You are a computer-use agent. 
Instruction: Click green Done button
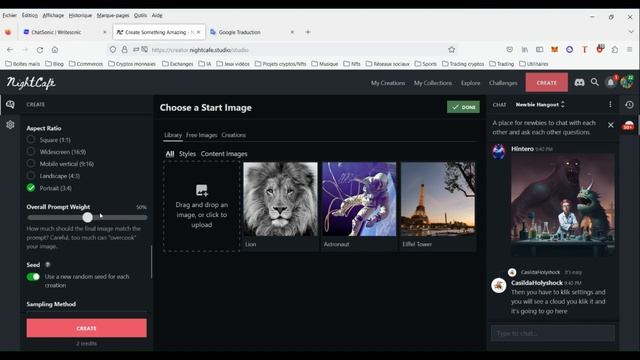click(463, 107)
